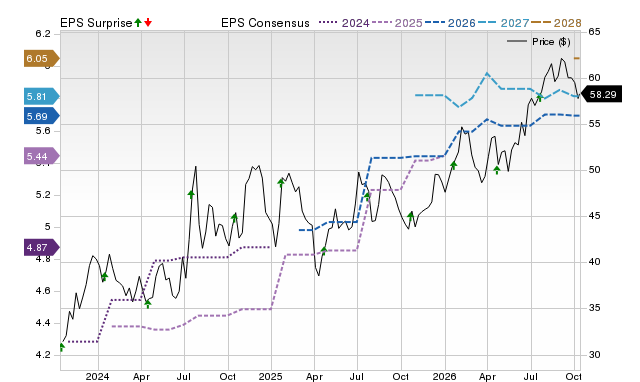Click the red down arrow in EPS Surprise legend
Viewport: 640px width, 382px height.
148,22
